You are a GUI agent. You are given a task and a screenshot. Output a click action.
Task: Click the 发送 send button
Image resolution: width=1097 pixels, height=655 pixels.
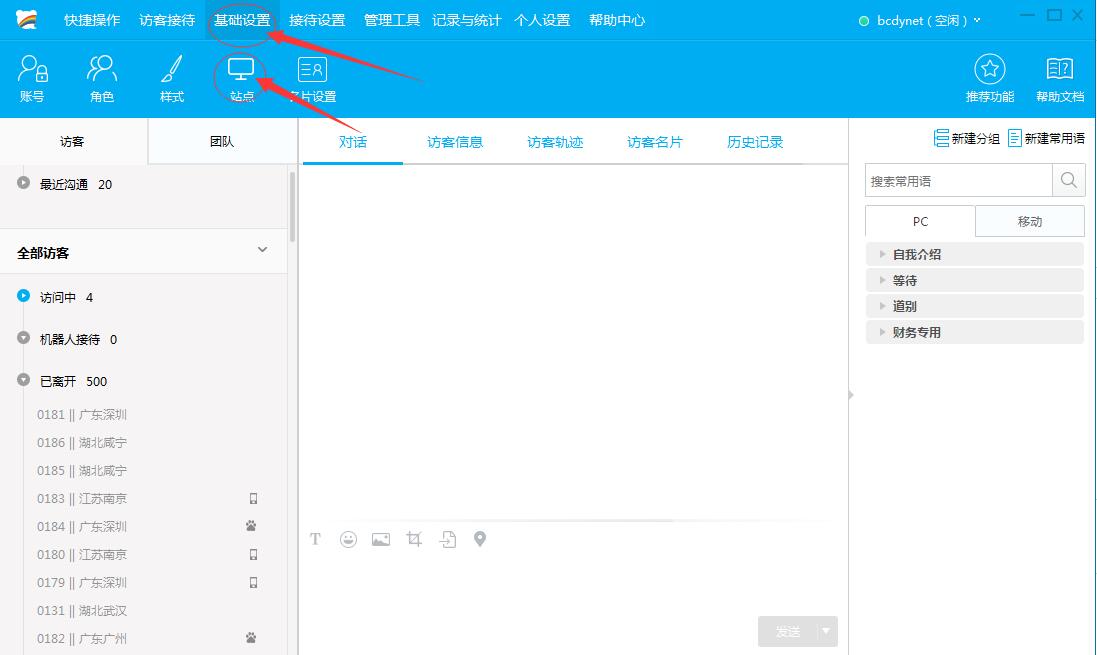790,631
